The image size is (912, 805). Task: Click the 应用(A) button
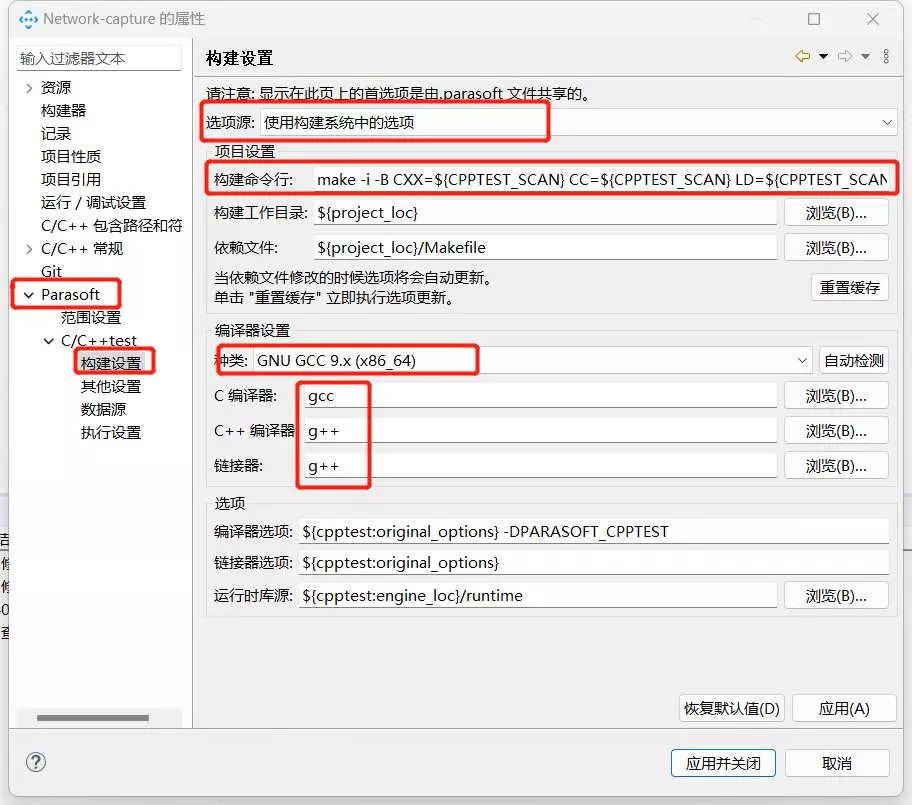tap(844, 708)
